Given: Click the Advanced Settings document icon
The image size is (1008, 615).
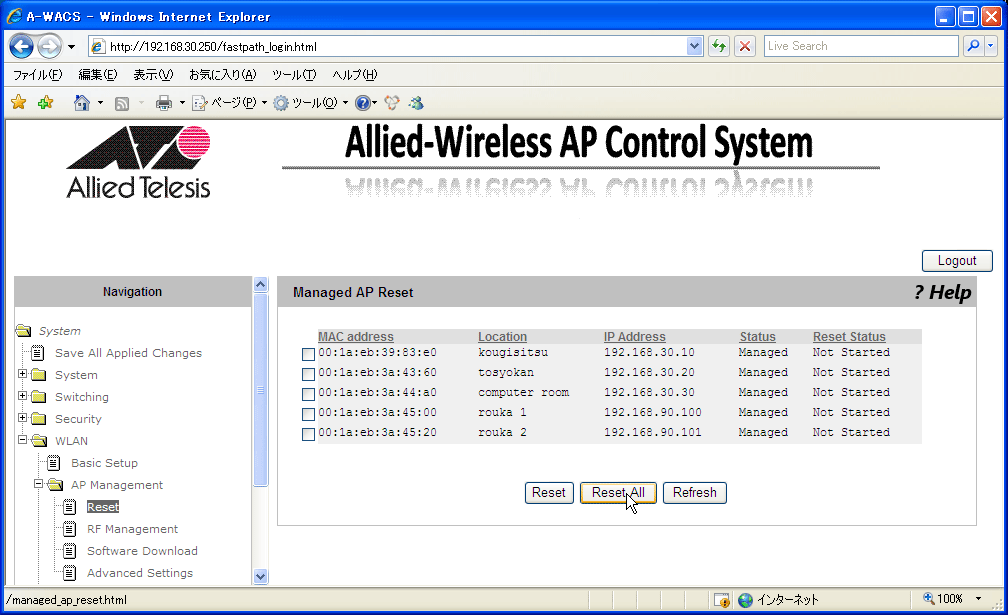Looking at the screenshot, I should [70, 573].
